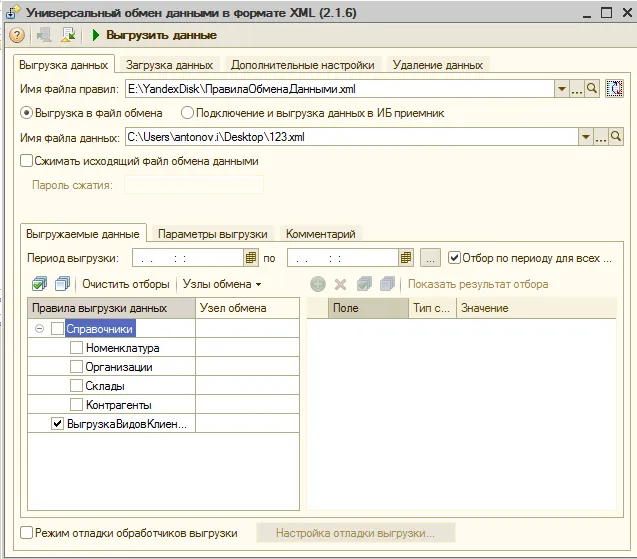Select Склады row text

(105, 386)
